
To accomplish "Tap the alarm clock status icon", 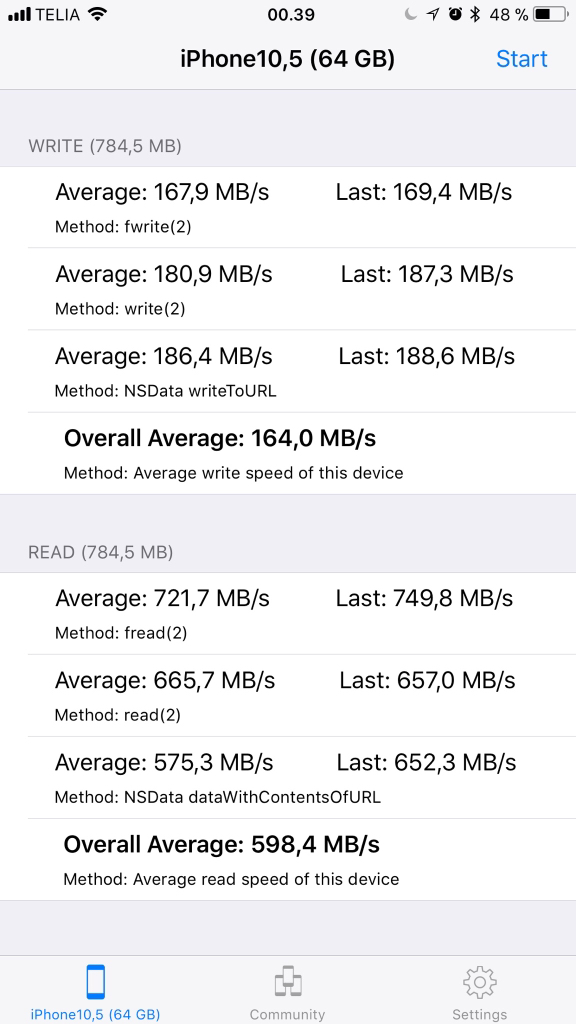I will pos(455,14).
